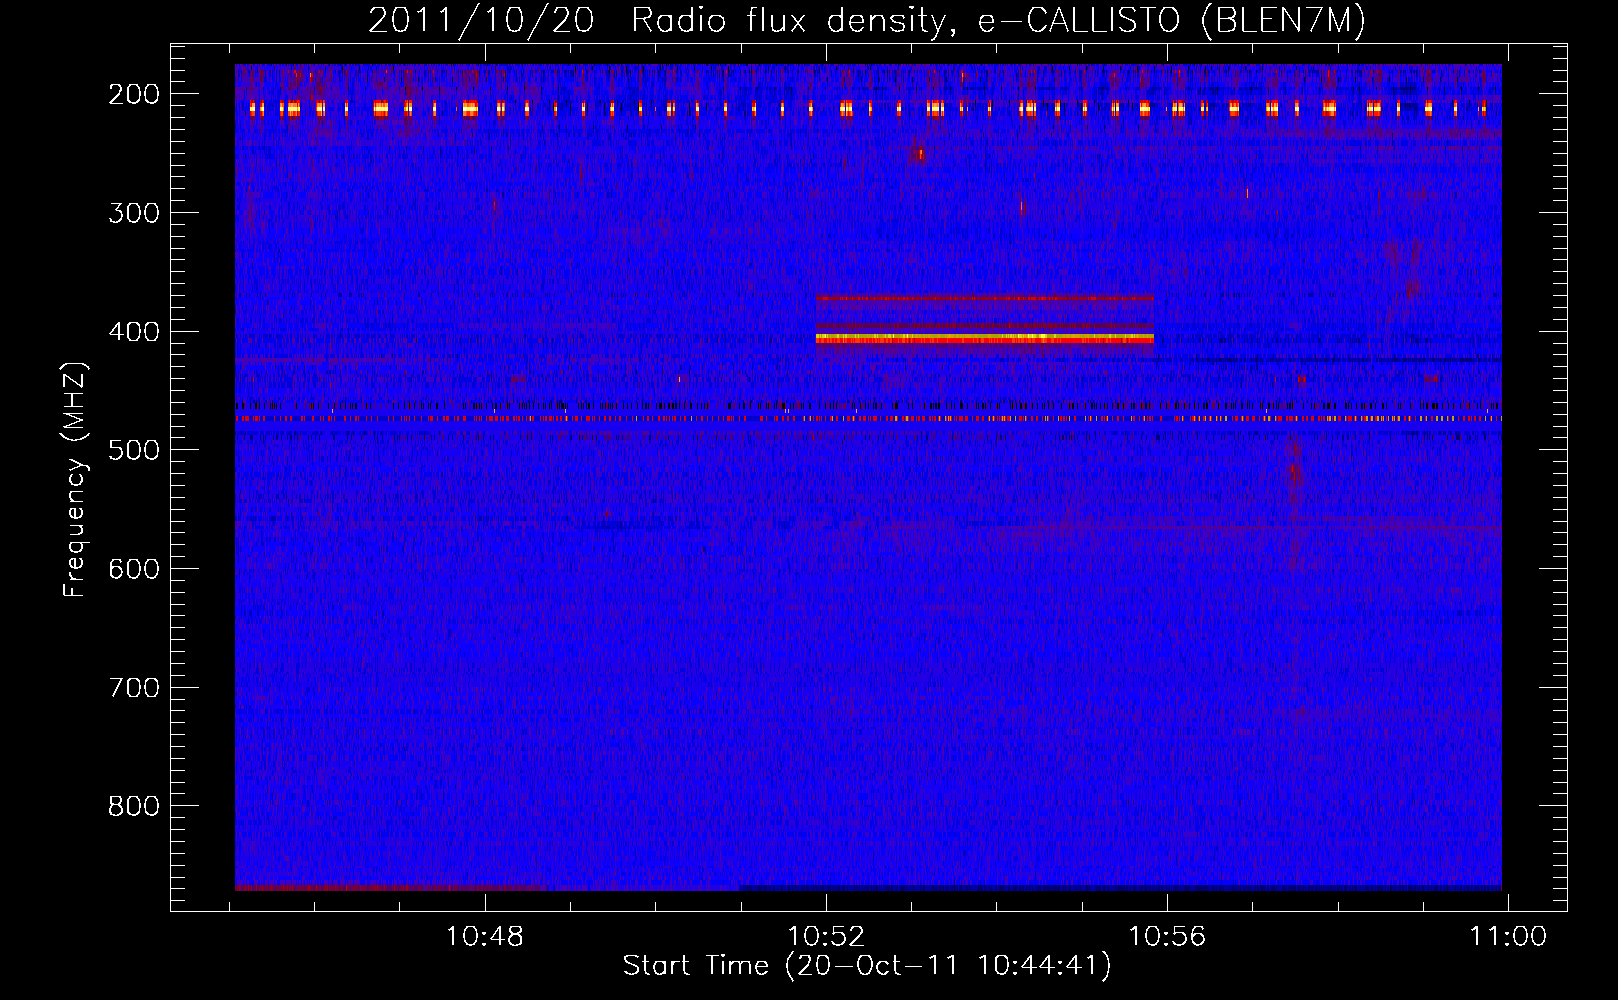
Task: Click the 10:56 time tick label
Action: click(x=1167, y=937)
